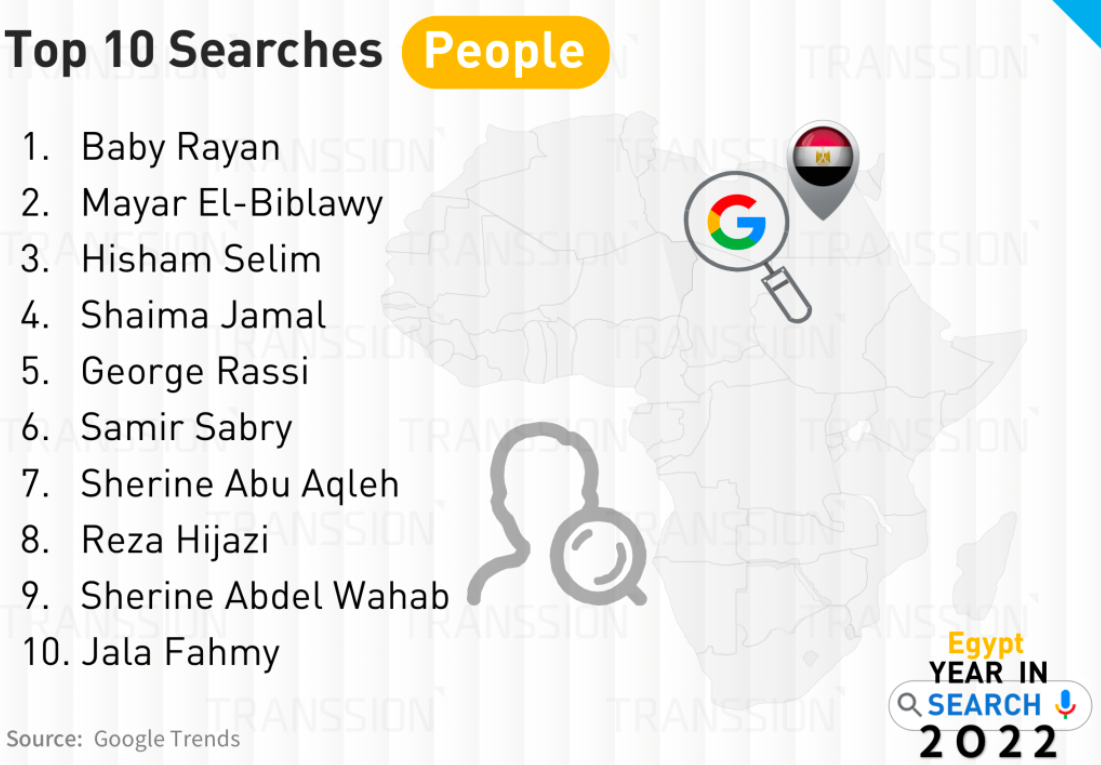
Task: Click Hisham Selim list item
Action: pyautogui.click(x=201, y=259)
